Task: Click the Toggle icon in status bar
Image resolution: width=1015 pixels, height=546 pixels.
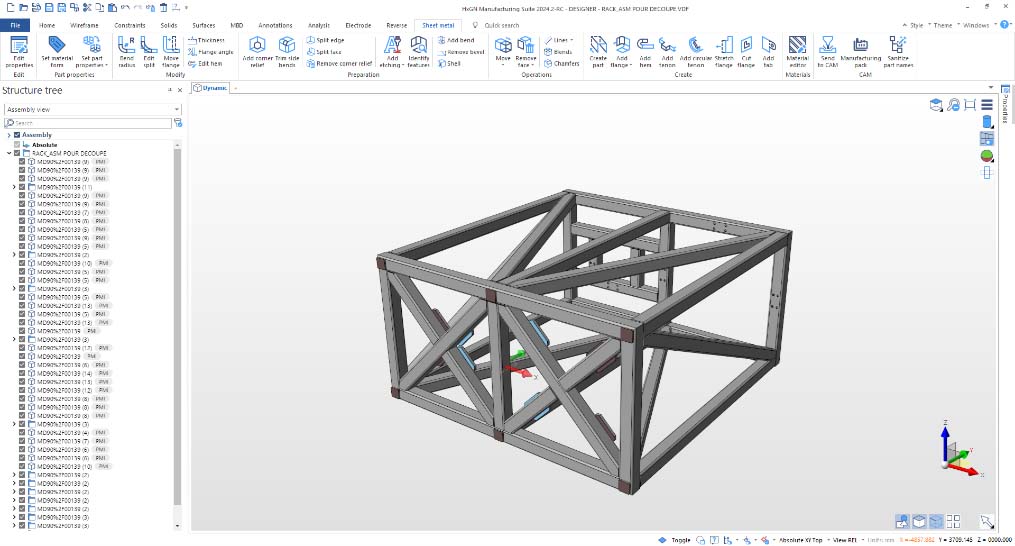Action: 662,540
